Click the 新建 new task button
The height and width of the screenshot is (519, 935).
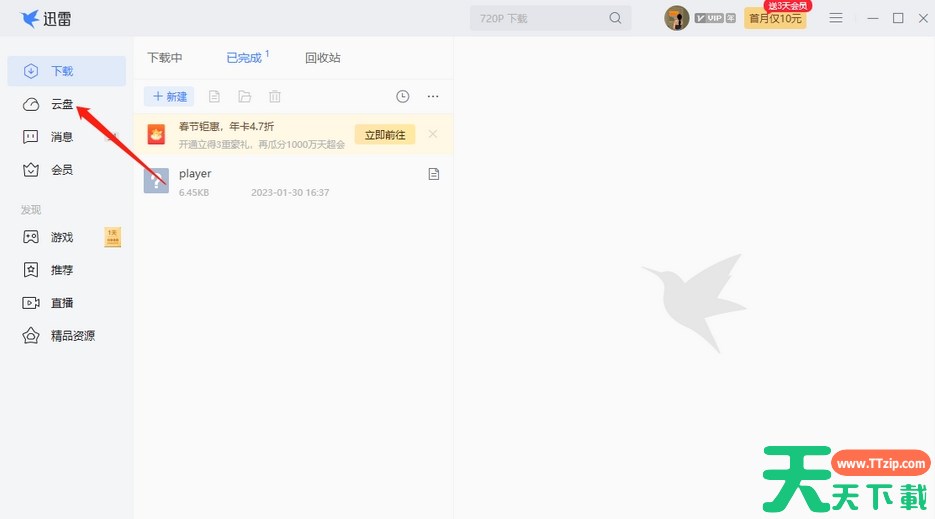coord(170,97)
